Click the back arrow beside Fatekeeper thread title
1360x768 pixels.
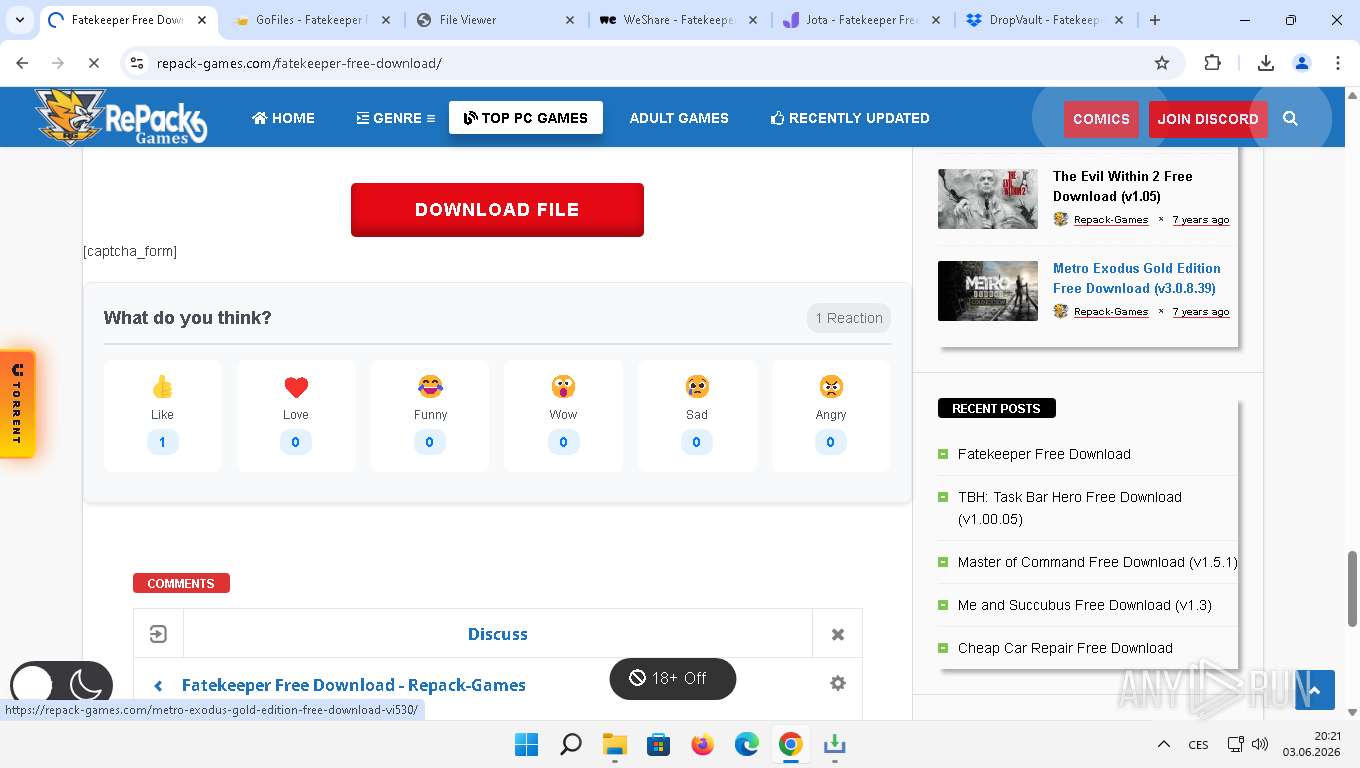158,685
